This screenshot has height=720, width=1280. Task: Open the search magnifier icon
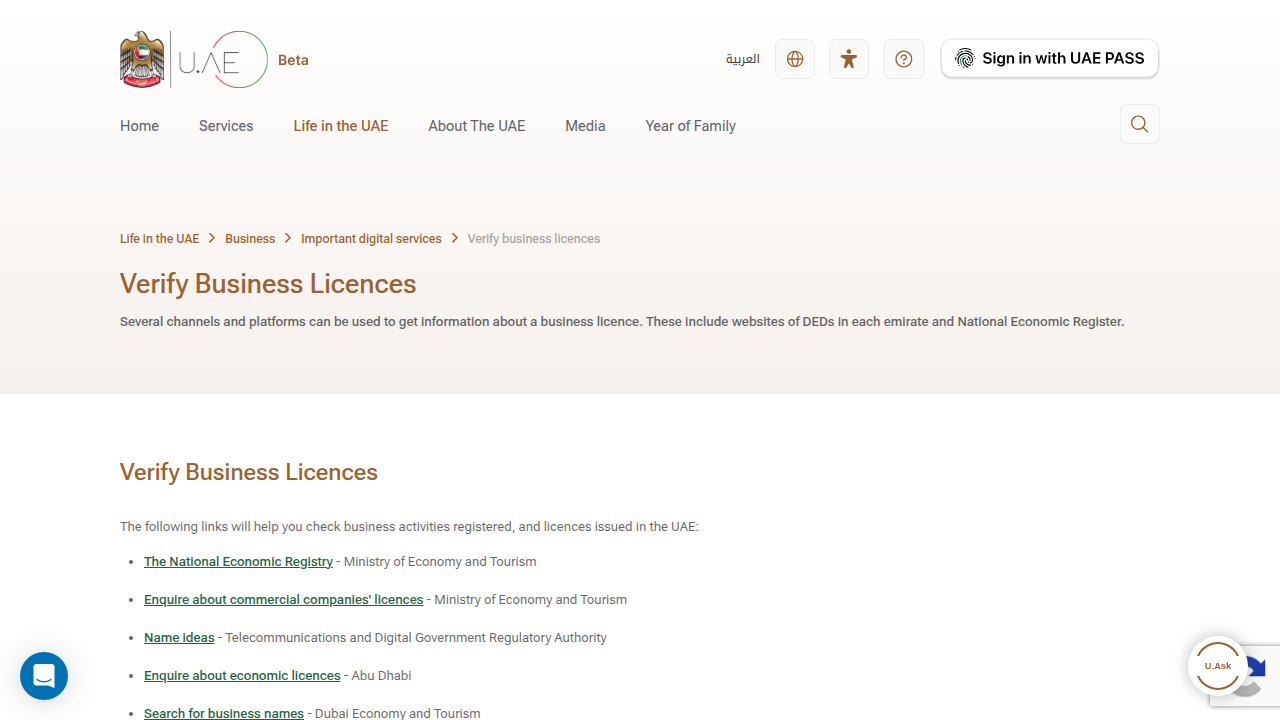pyautogui.click(x=1140, y=124)
